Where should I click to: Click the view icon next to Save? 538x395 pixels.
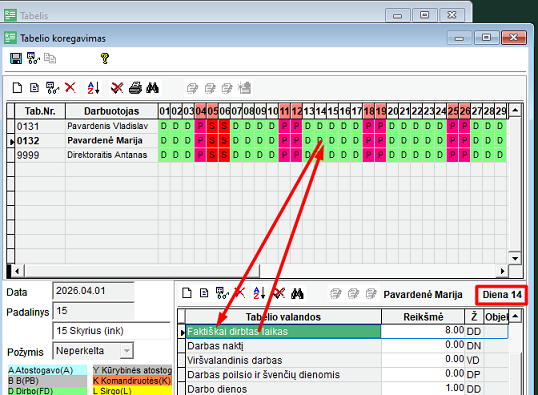(x=33, y=58)
